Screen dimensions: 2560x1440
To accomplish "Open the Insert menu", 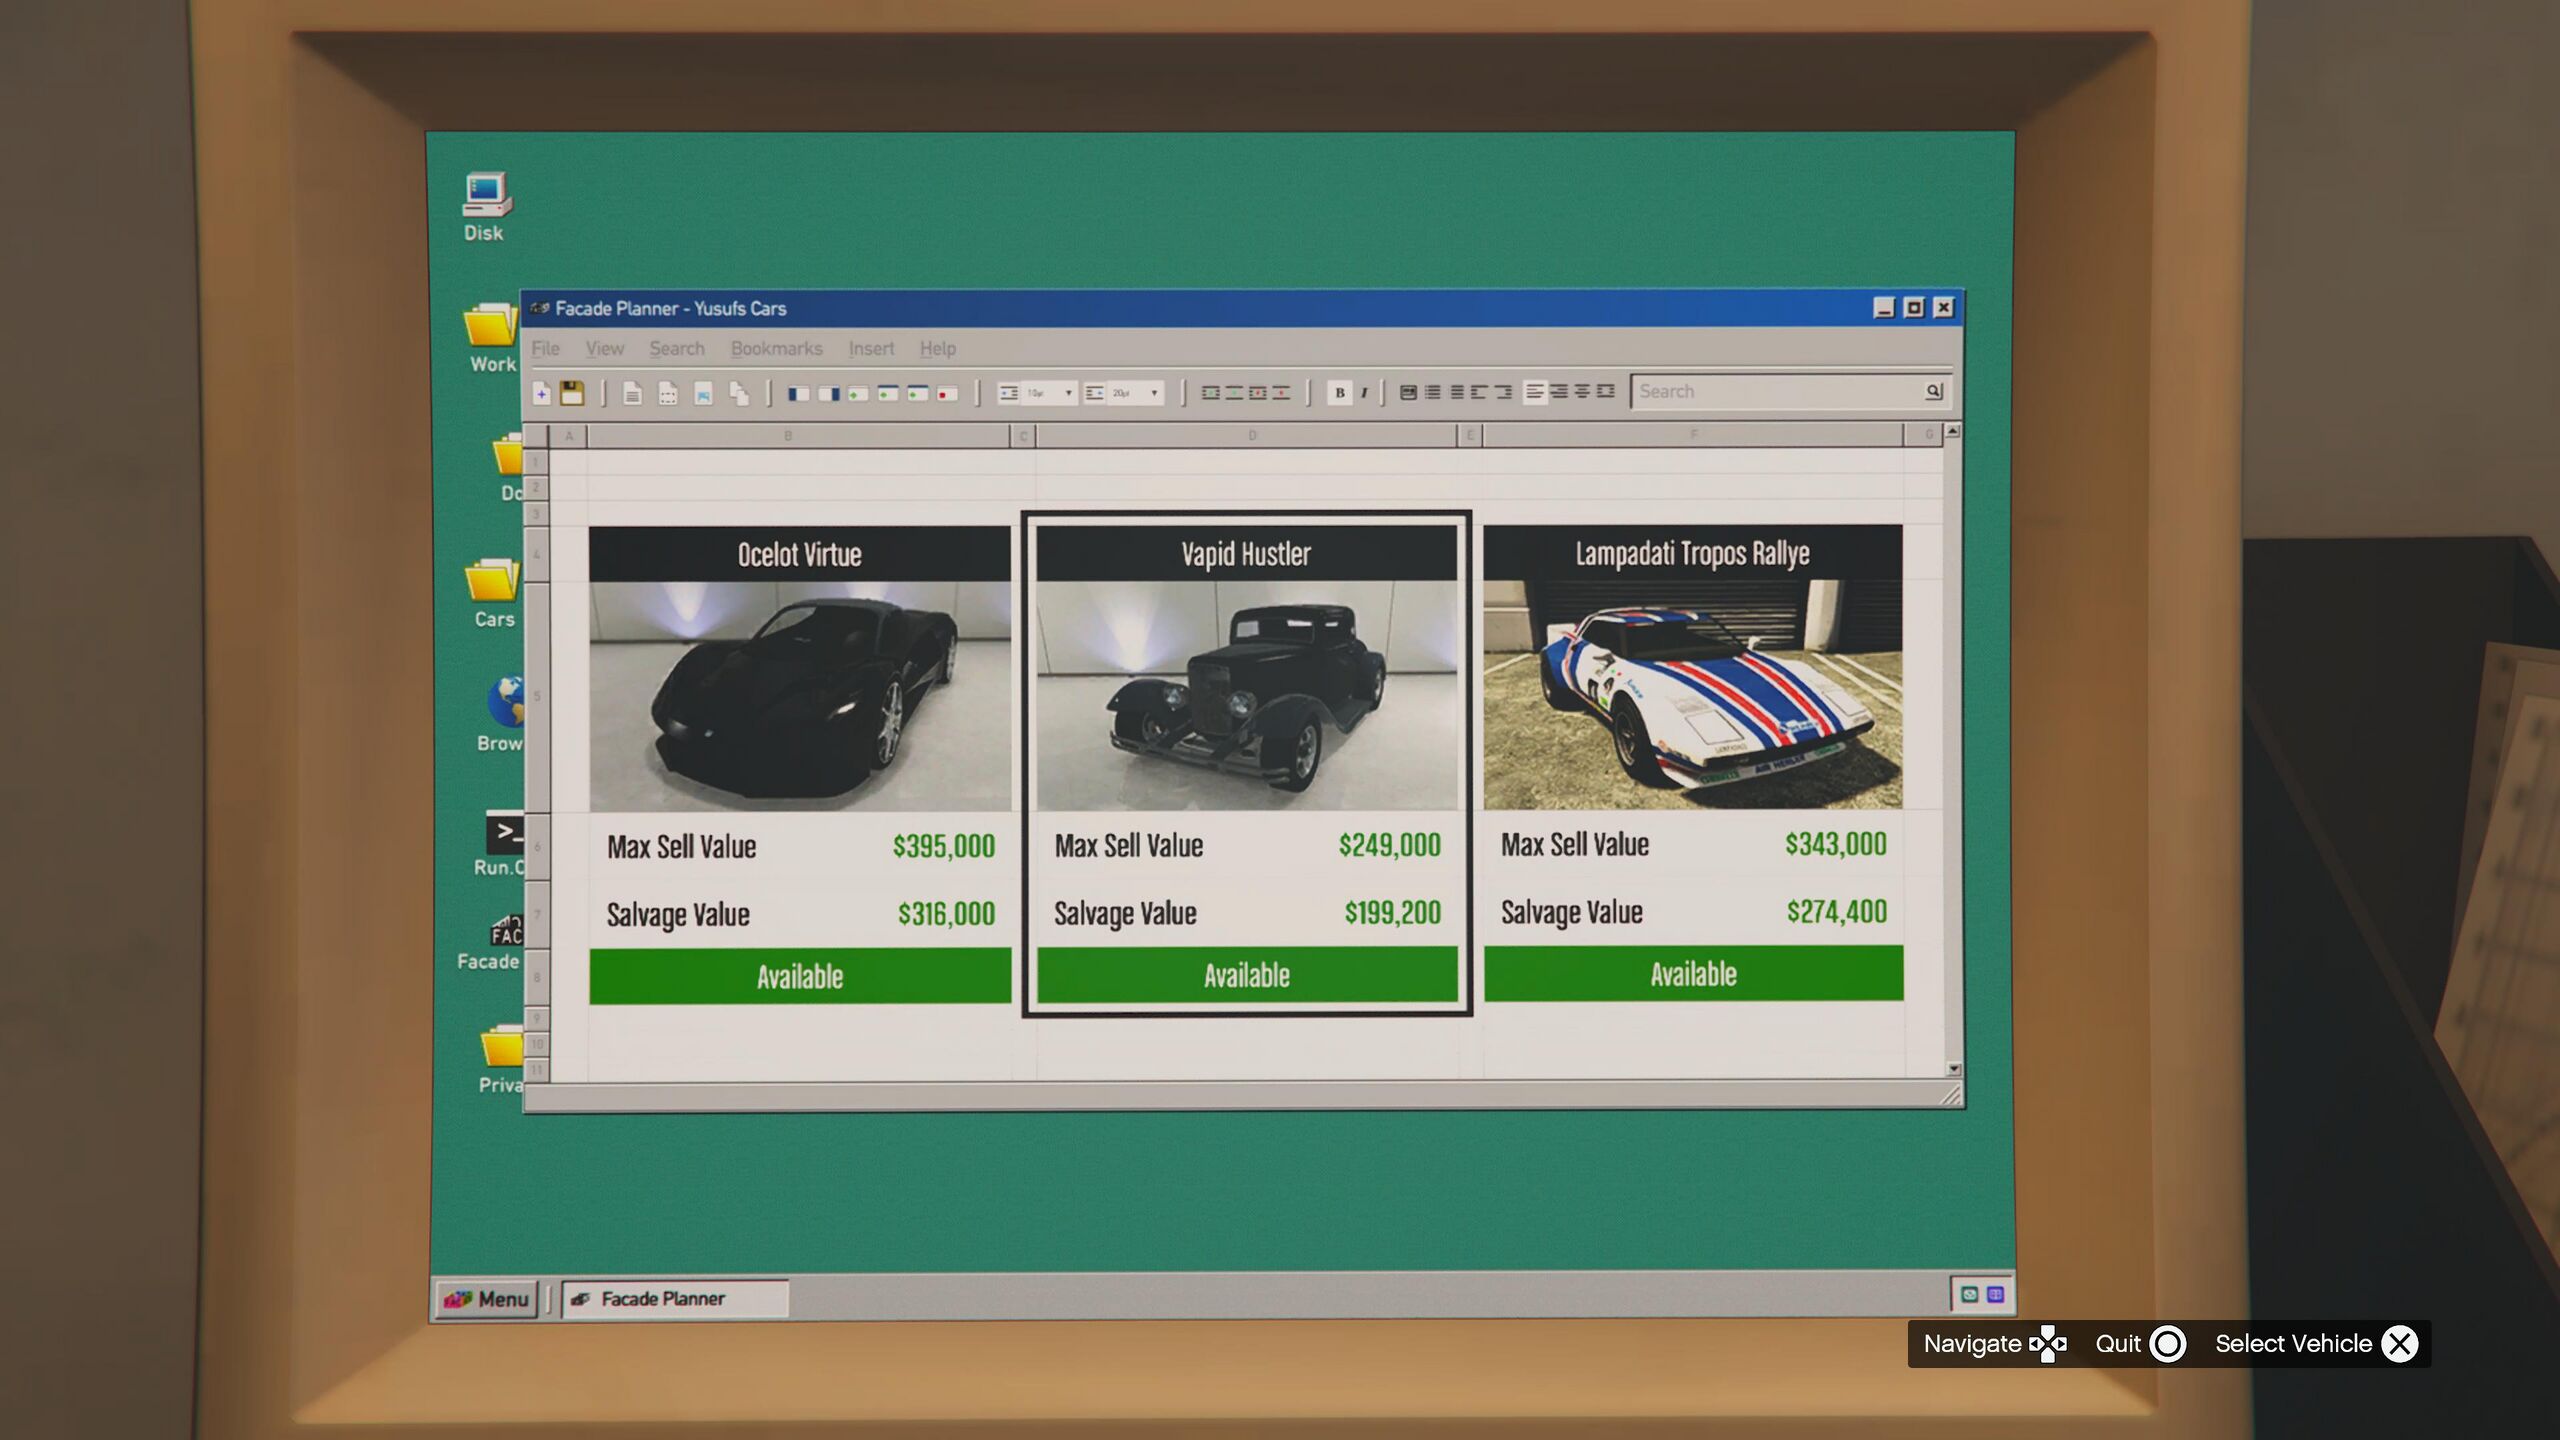I will coord(871,348).
